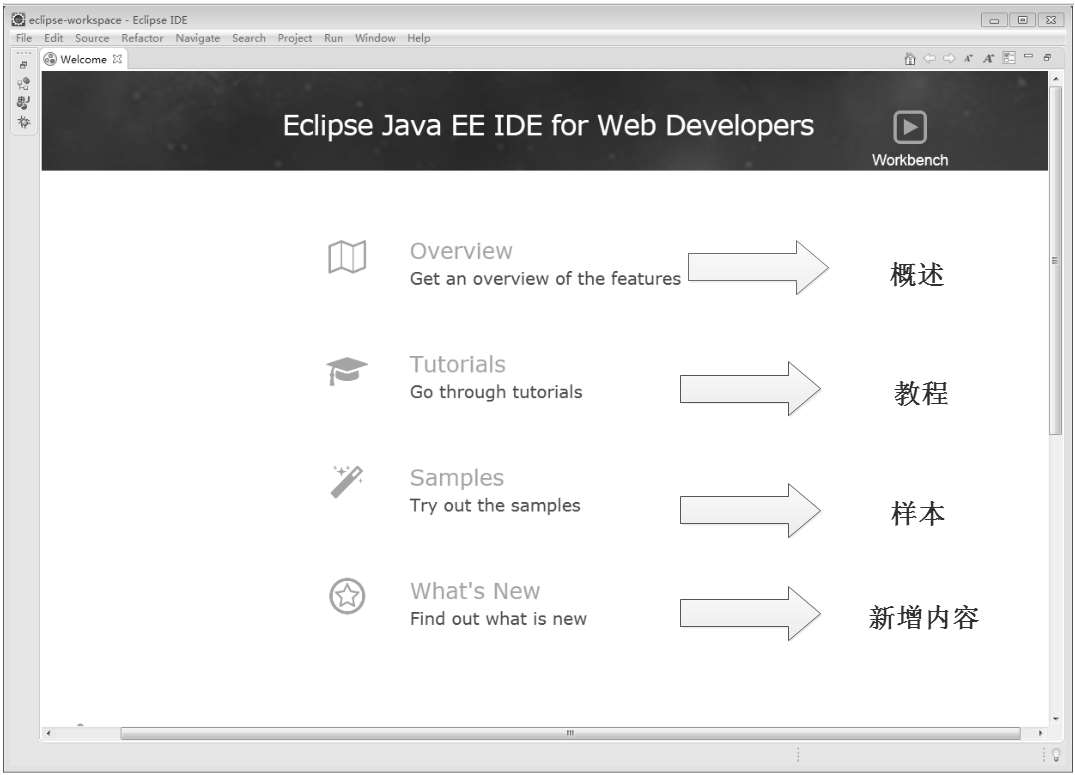
Task: Click the second icon in the left trim stack
Action: 23,84
